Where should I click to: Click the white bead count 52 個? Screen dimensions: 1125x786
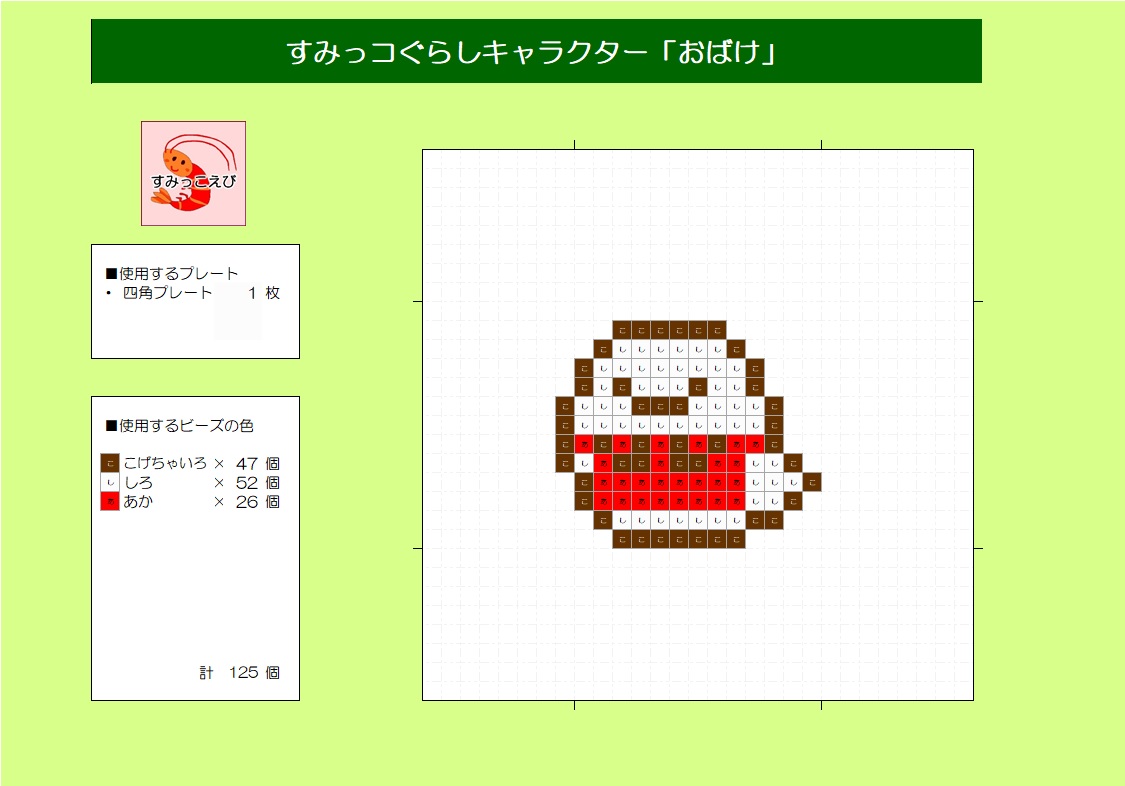click(x=258, y=483)
